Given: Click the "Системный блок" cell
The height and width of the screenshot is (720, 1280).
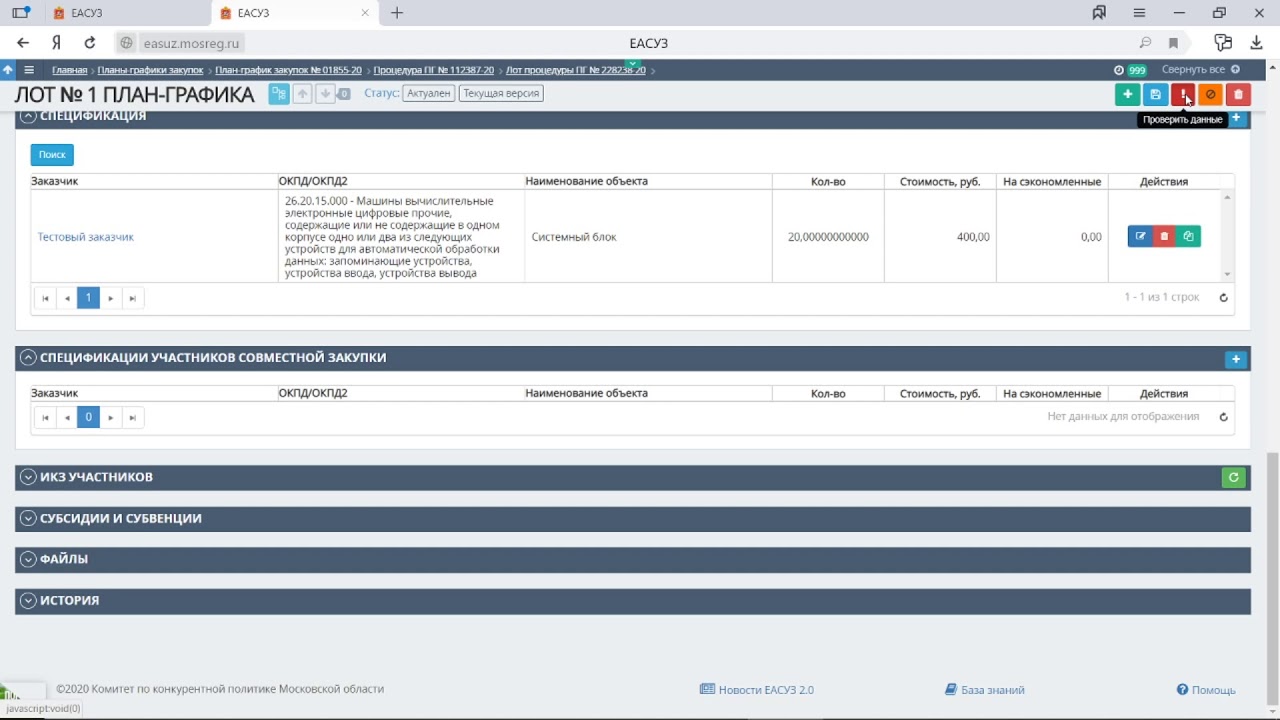Looking at the screenshot, I should pyautogui.click(x=648, y=237).
